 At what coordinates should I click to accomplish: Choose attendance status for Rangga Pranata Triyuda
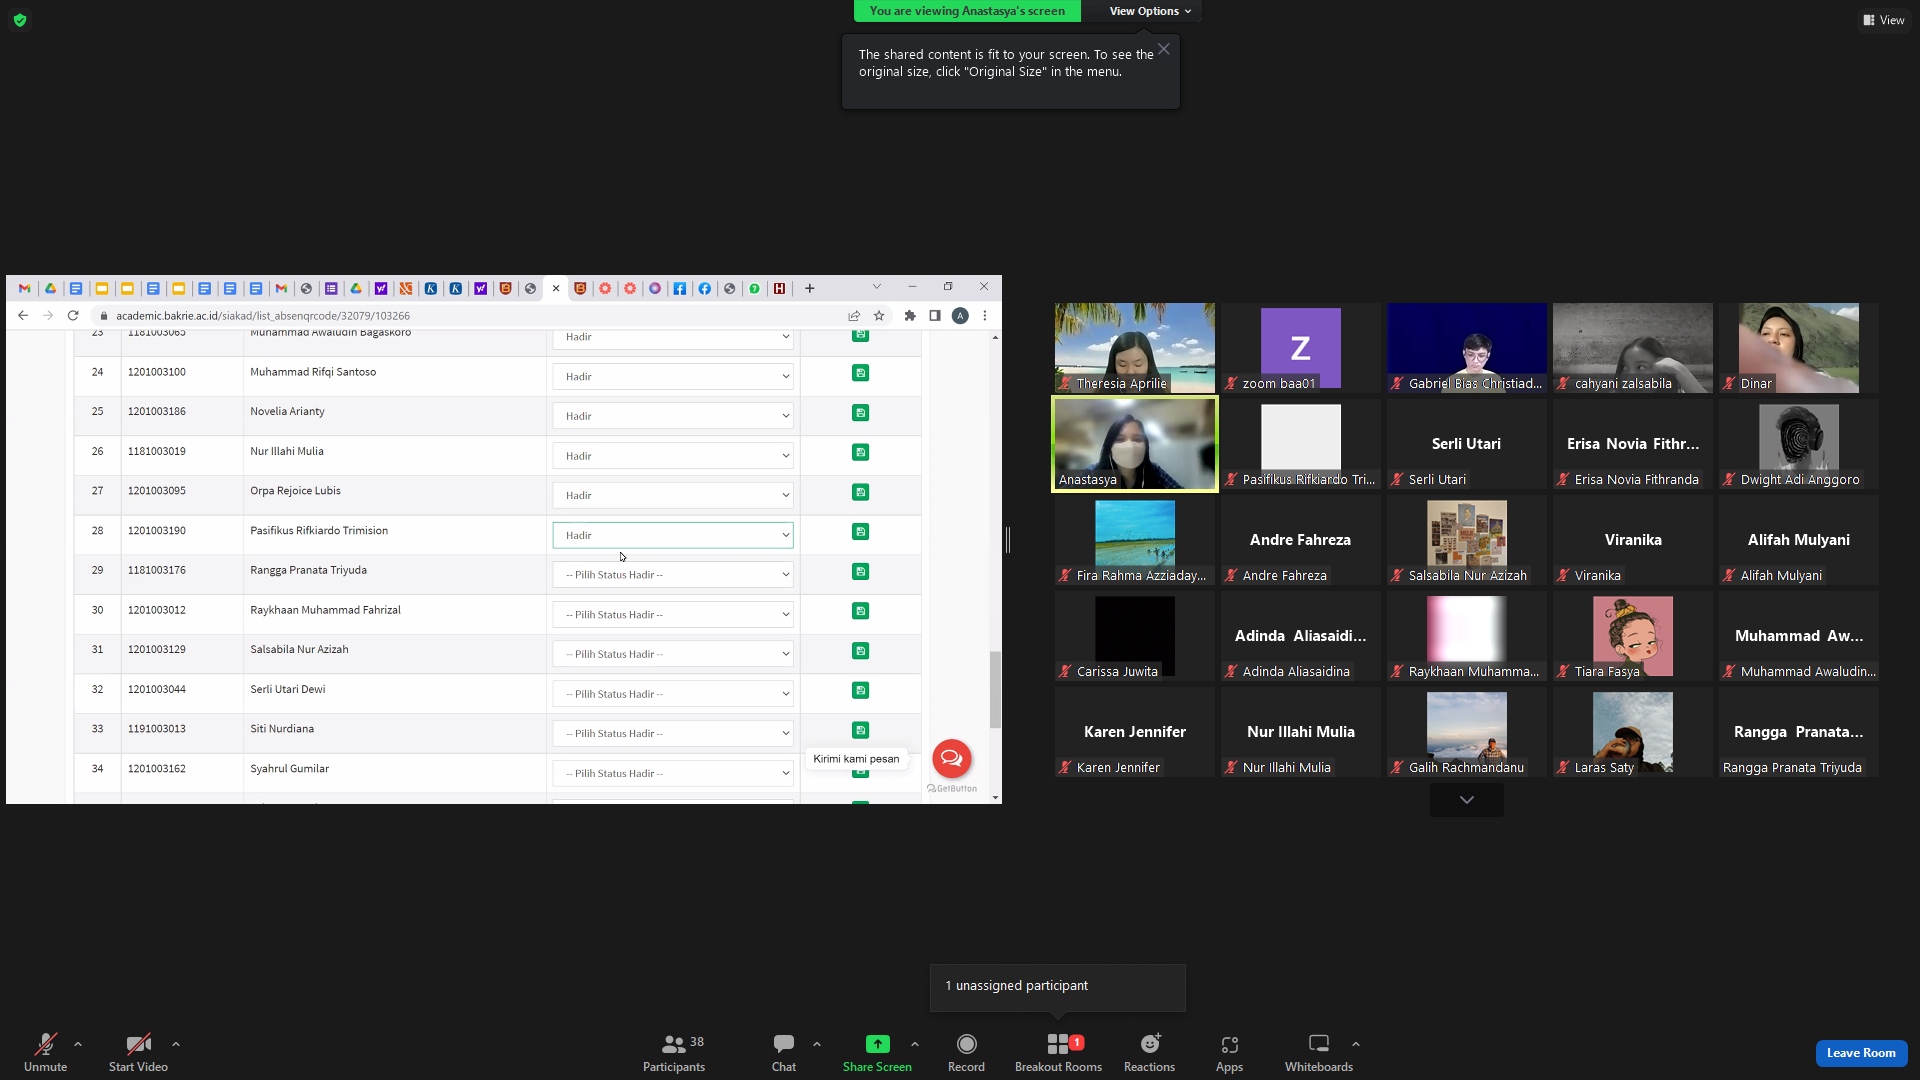click(673, 575)
